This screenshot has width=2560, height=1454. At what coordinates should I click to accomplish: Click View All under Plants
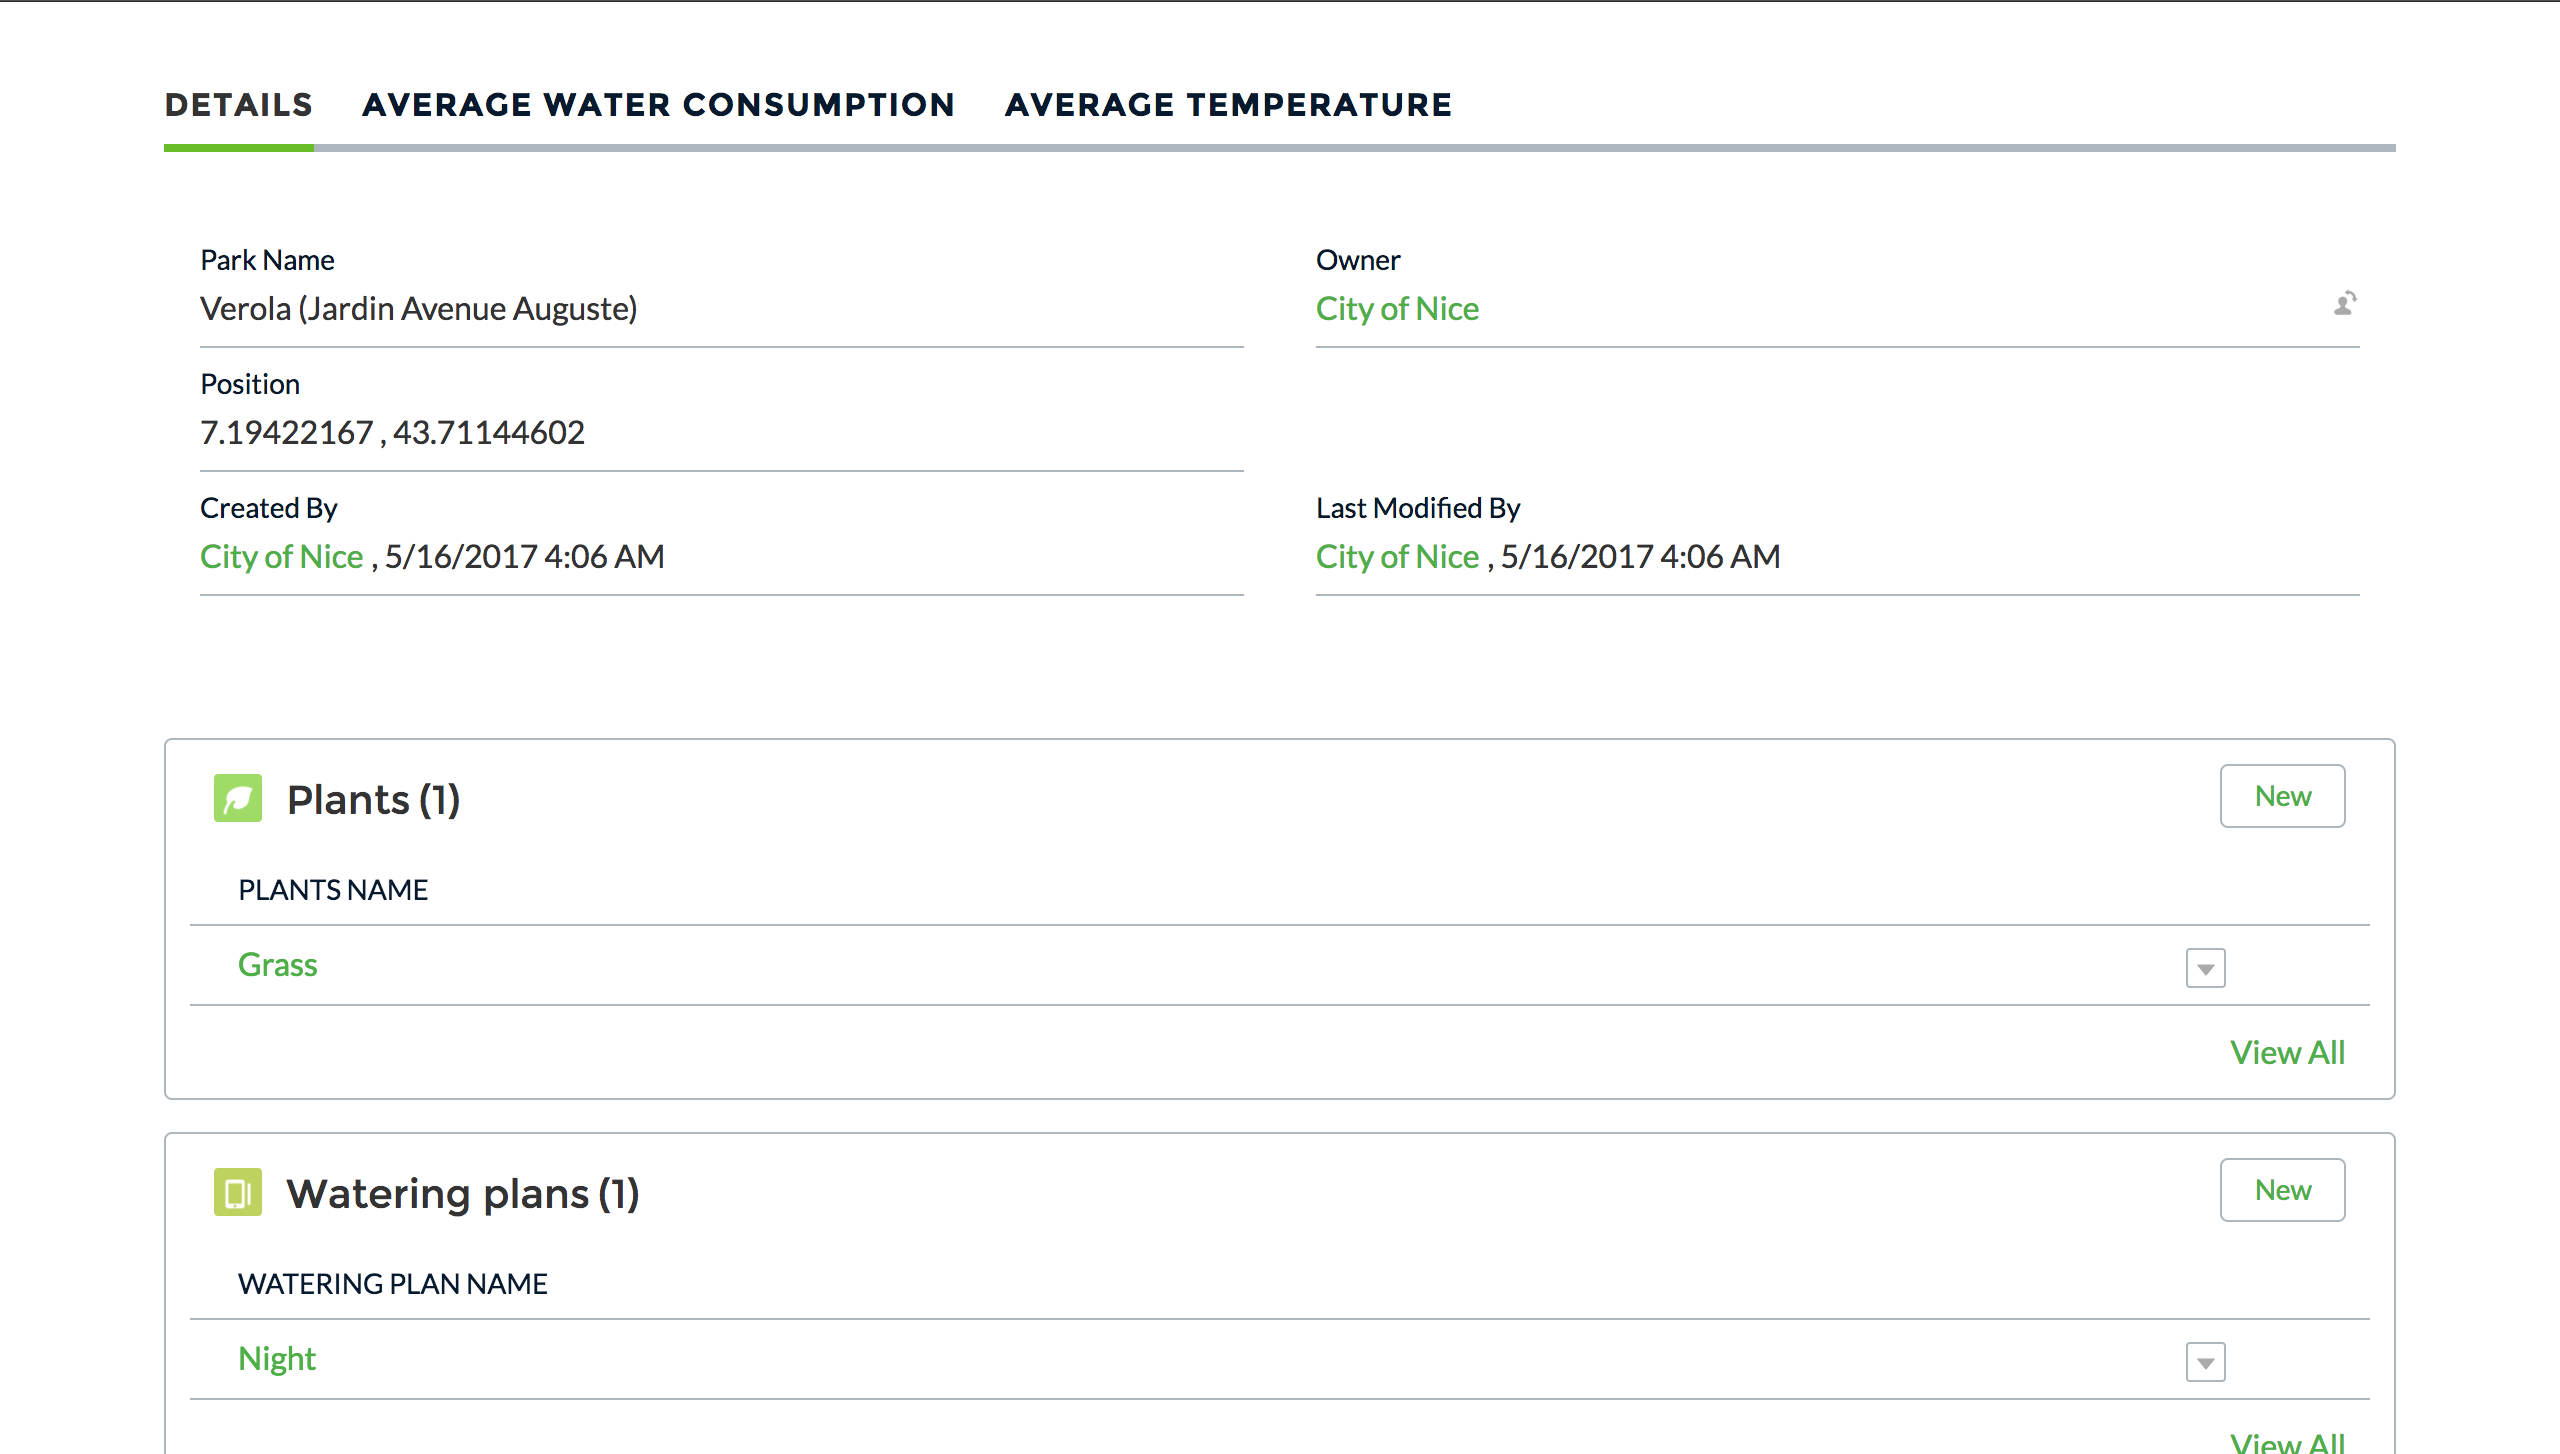pos(2287,1052)
